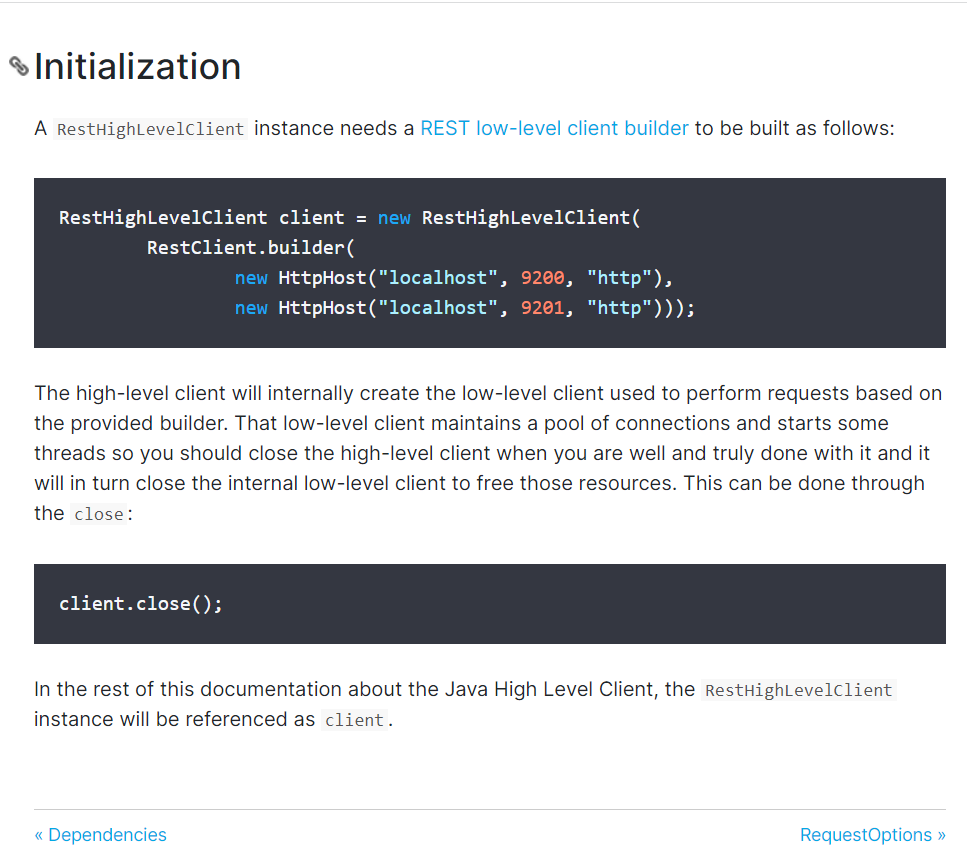
Task: Go to the previous page, Dependencies
Action: click(x=101, y=834)
